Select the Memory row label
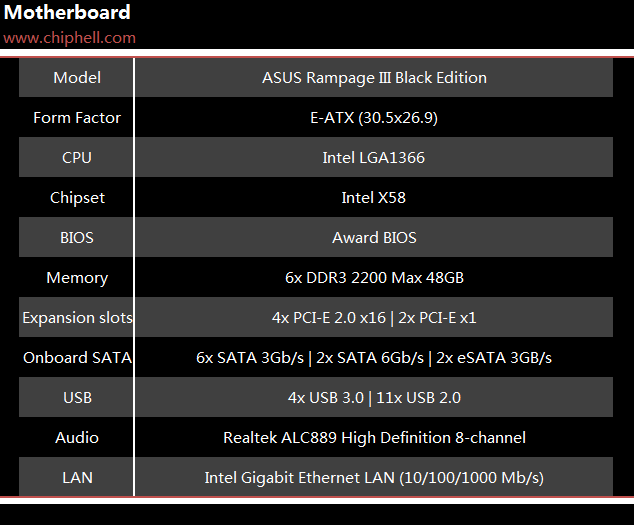Viewport: 634px width, 525px height. (x=77, y=278)
